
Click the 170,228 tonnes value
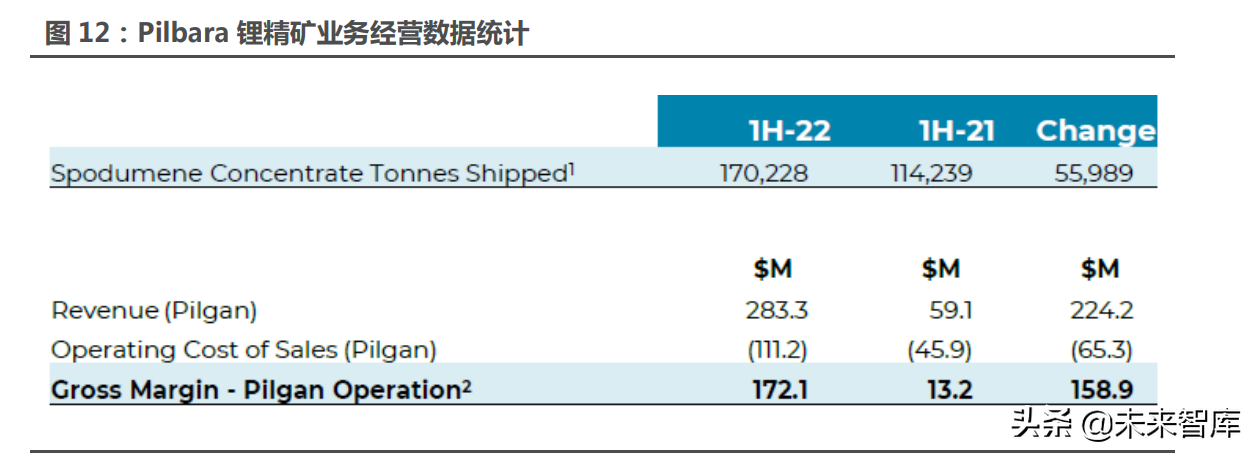pyautogui.click(x=764, y=173)
